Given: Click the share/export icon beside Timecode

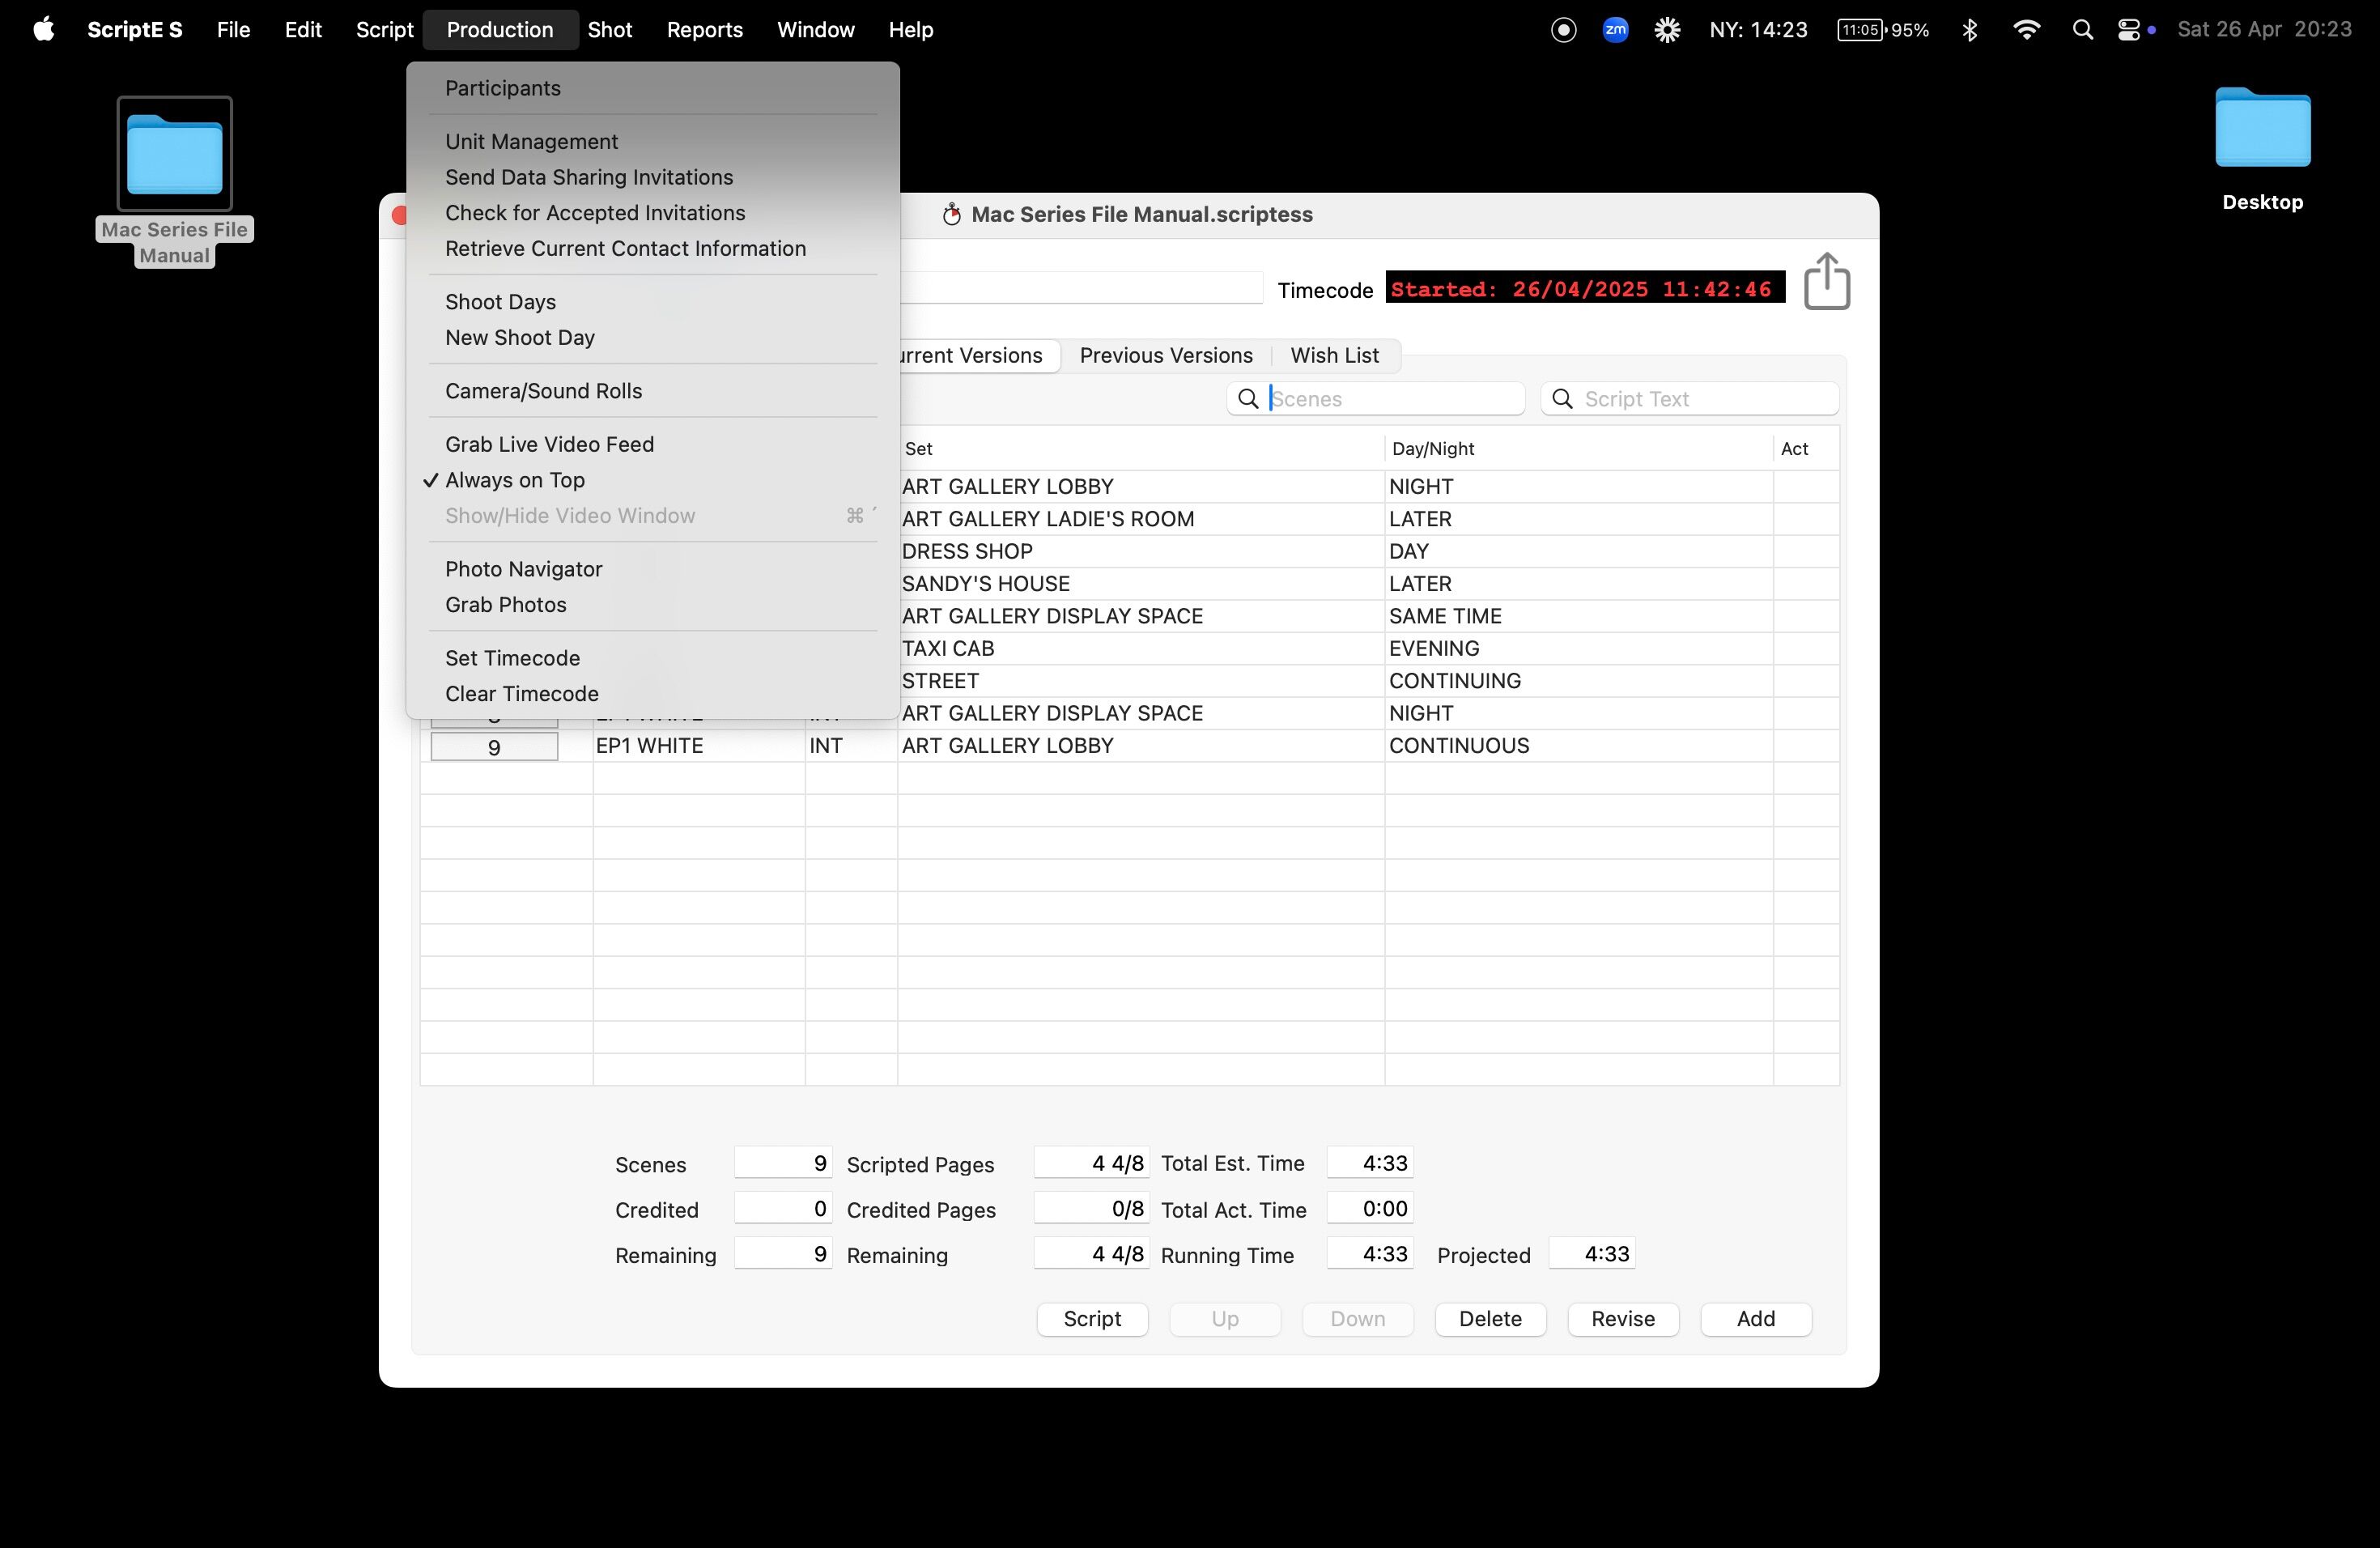Looking at the screenshot, I should coord(1826,282).
